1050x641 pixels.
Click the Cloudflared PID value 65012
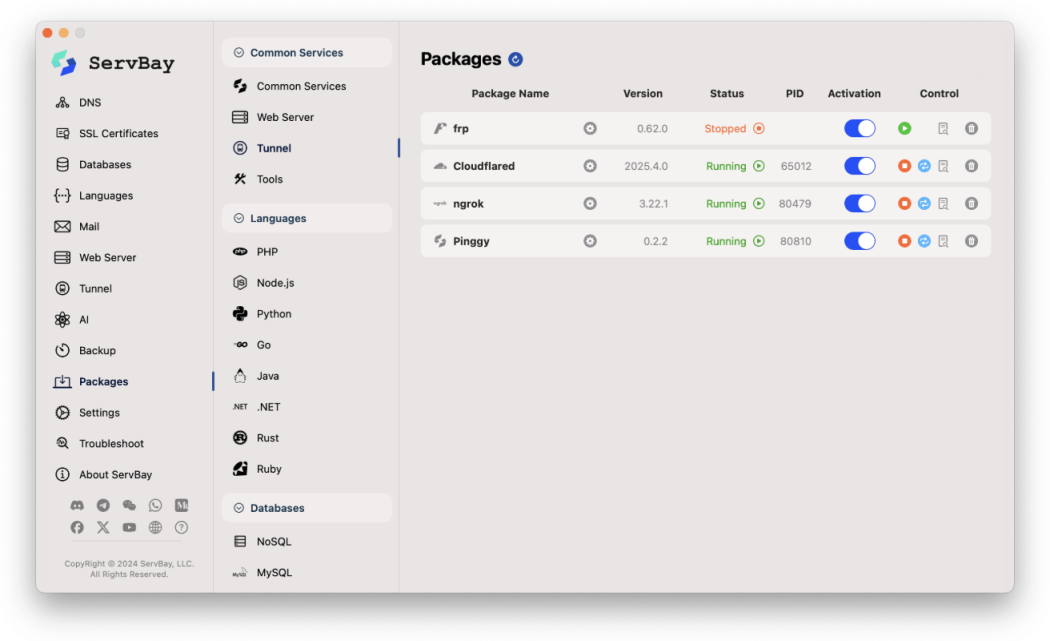(796, 166)
